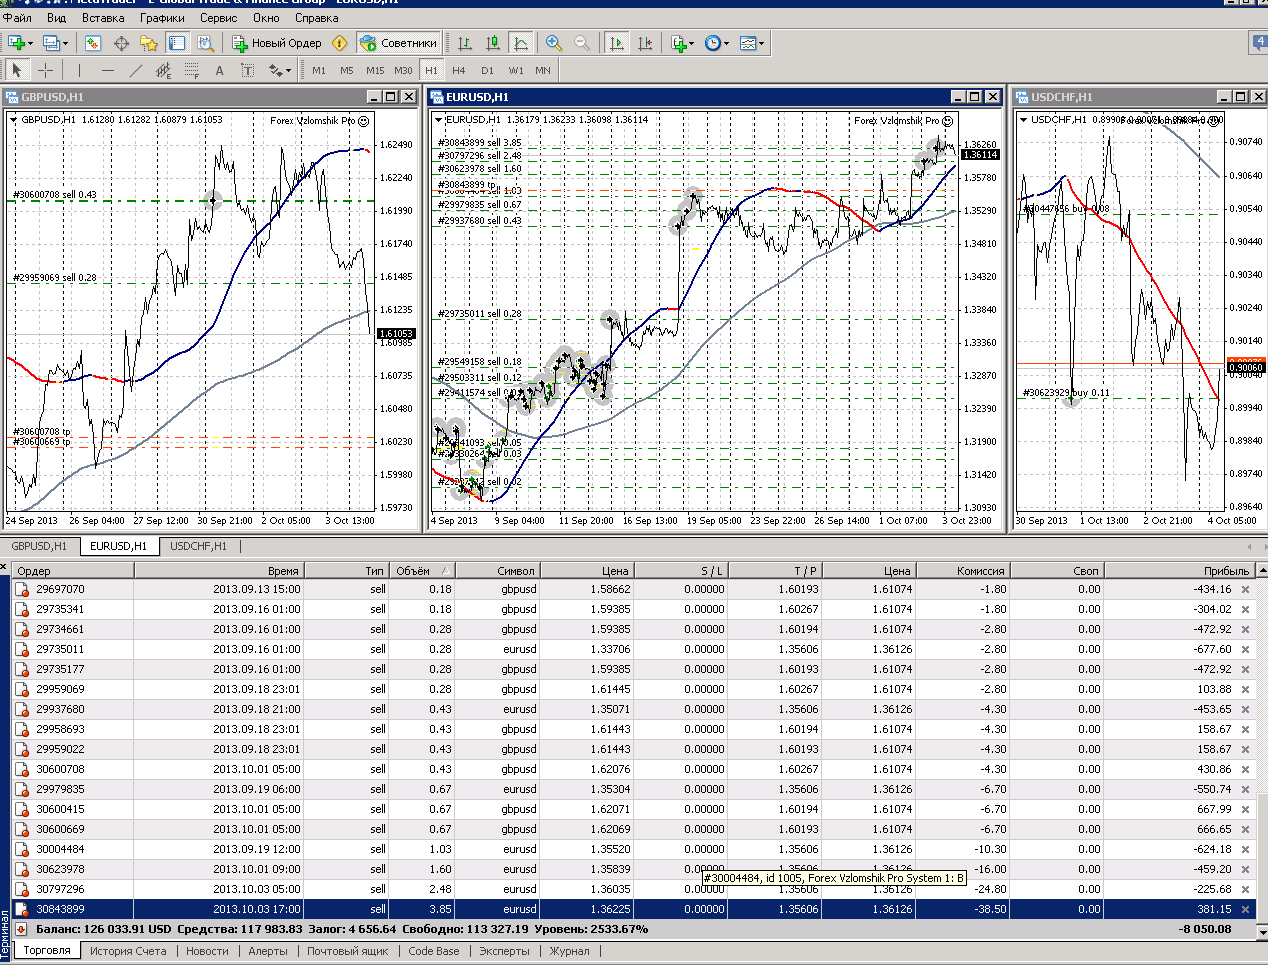Toggle the Terminal window icon

(177, 43)
